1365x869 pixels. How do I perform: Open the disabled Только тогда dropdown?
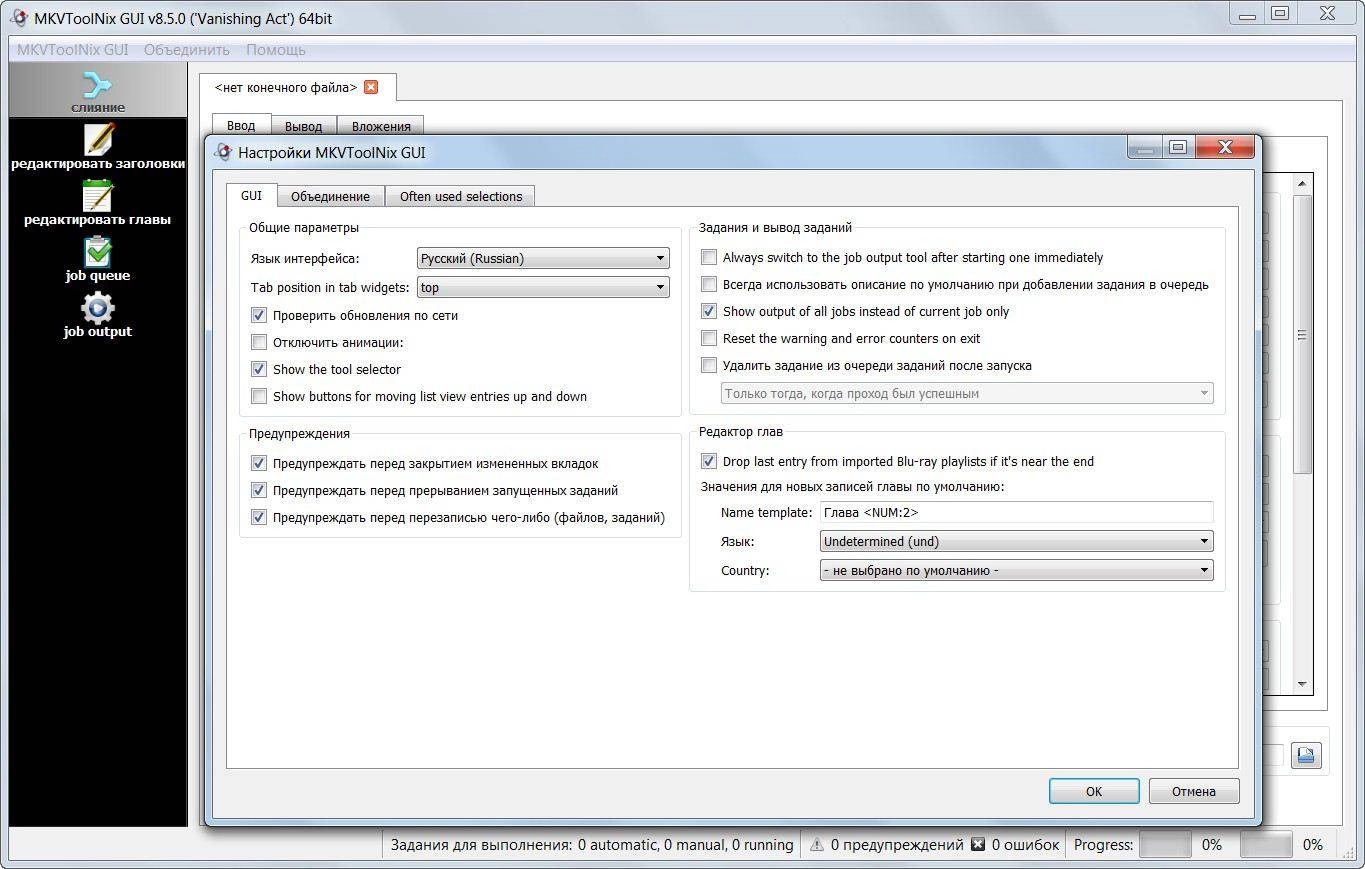pos(967,393)
